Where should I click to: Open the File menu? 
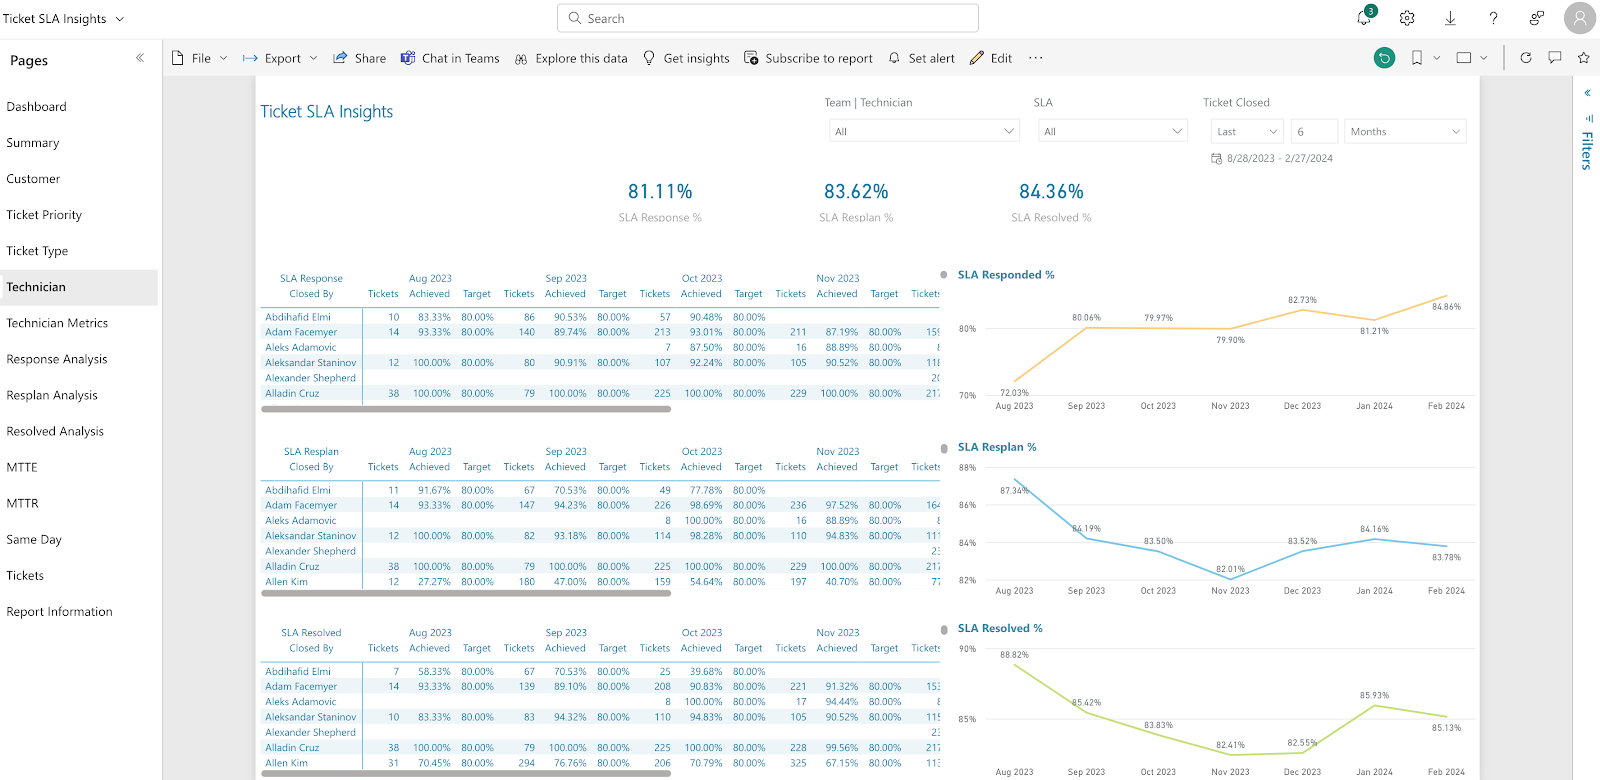coord(200,58)
